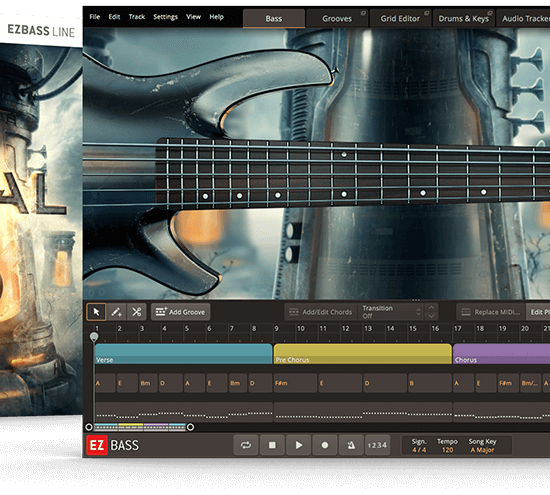
Task: Start recording with the record button
Action: [x=325, y=445]
